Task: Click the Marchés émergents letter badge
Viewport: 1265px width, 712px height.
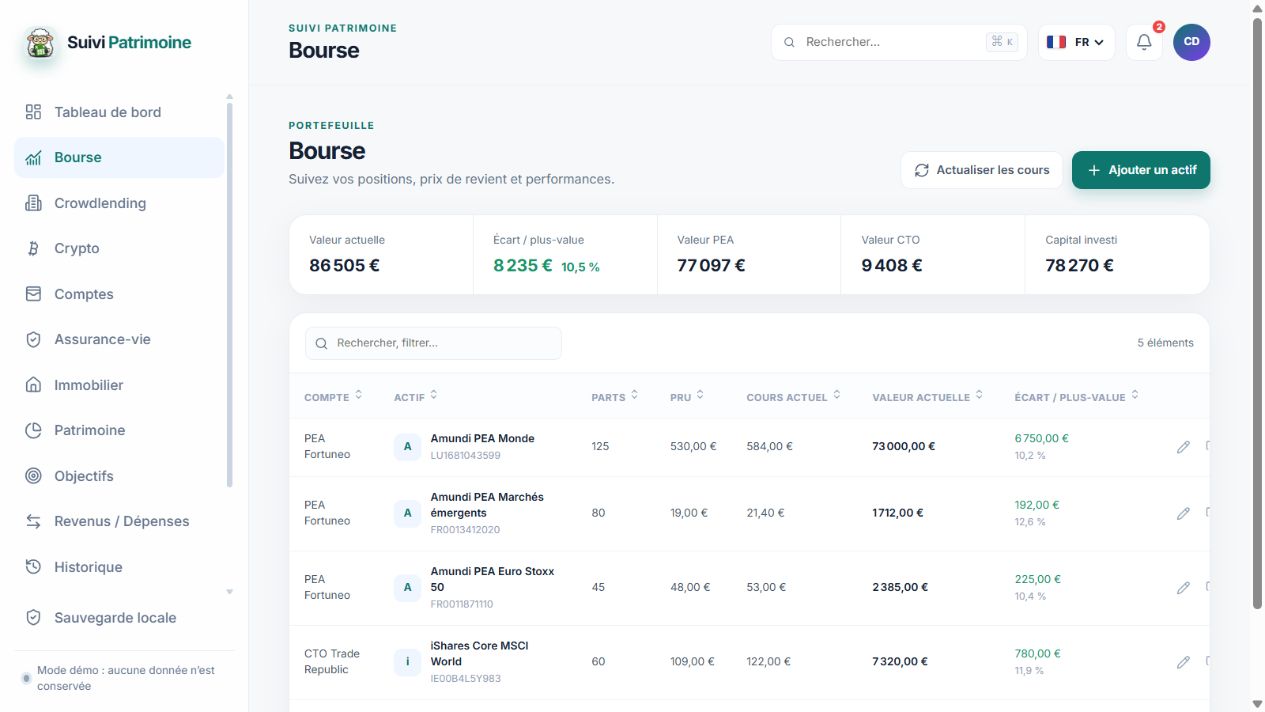Action: [407, 513]
